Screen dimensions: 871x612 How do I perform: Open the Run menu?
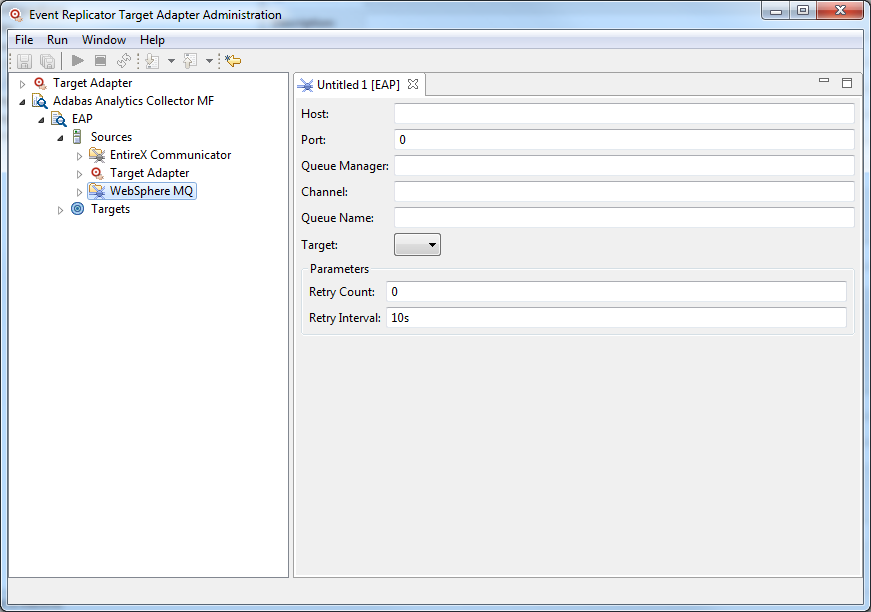coord(57,40)
